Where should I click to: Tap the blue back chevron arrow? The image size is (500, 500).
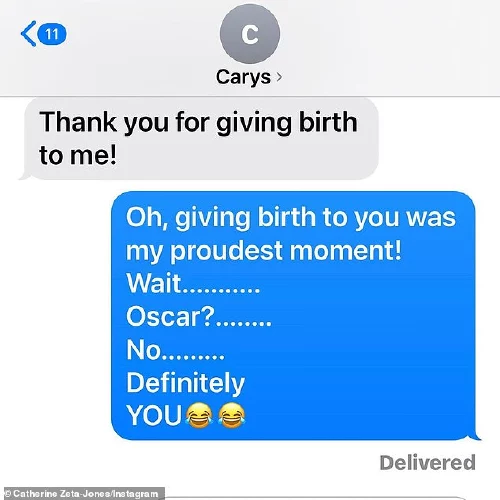click(28, 33)
